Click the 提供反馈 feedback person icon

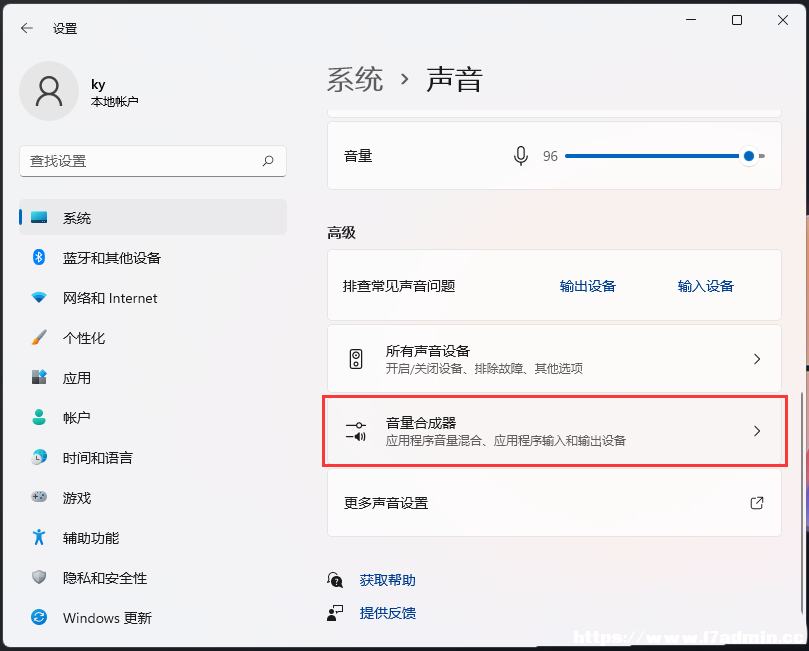point(335,613)
